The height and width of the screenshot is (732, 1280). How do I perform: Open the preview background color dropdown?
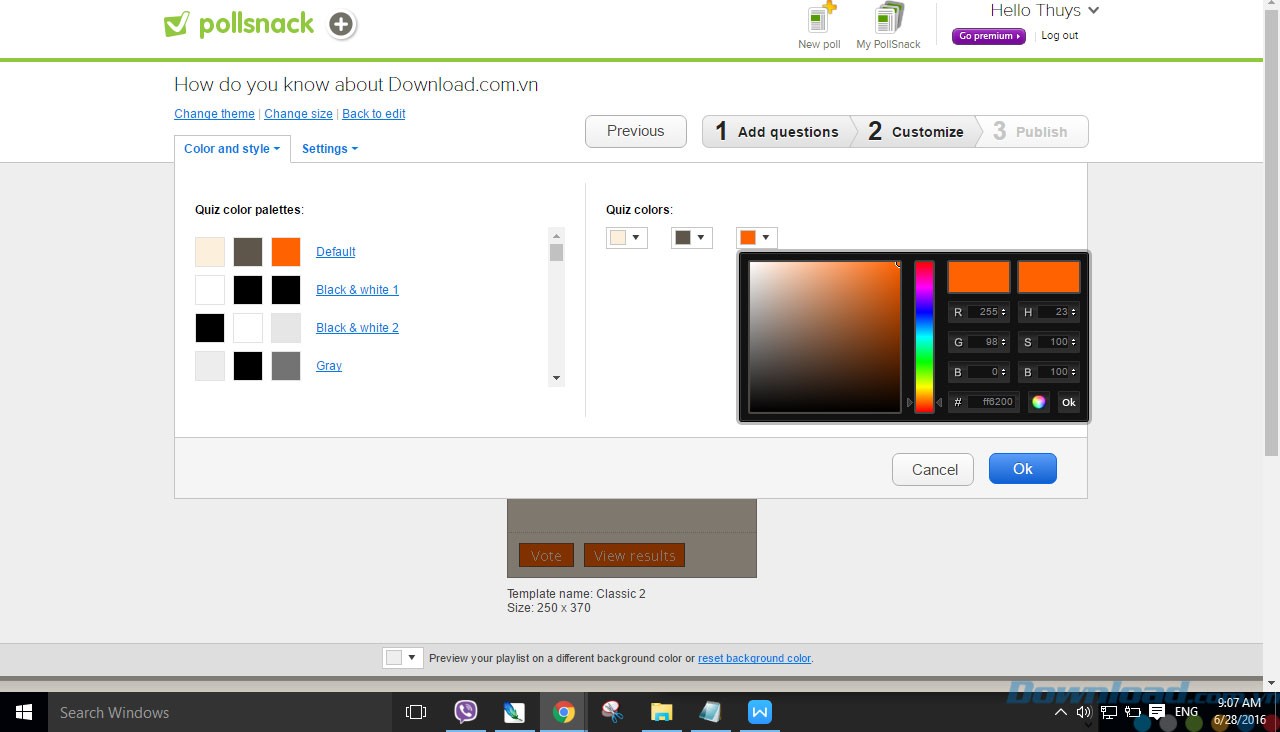point(402,657)
